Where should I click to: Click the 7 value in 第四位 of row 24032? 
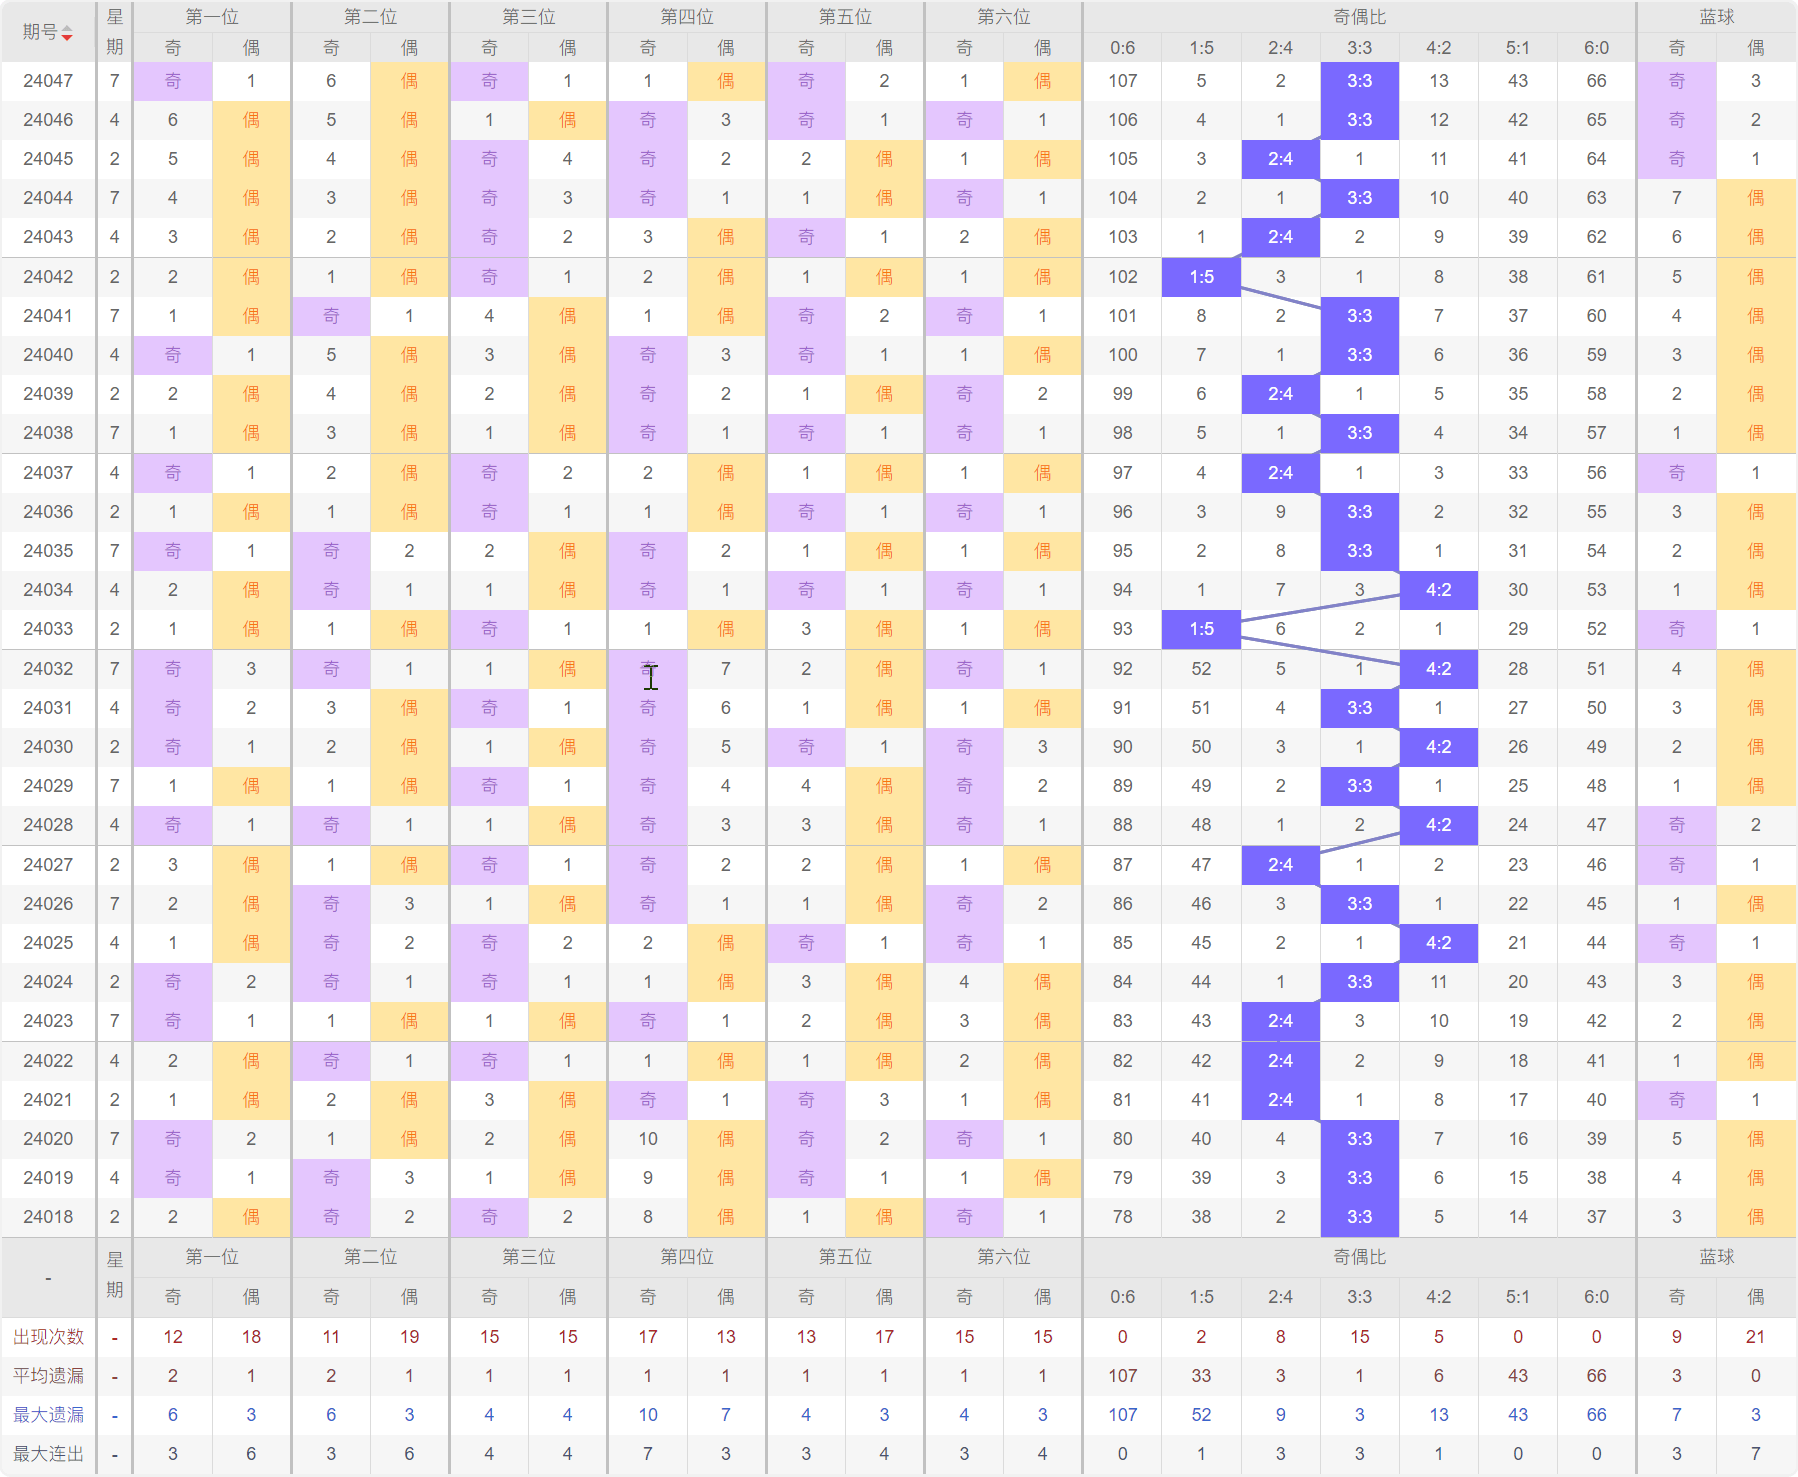pyautogui.click(x=726, y=669)
